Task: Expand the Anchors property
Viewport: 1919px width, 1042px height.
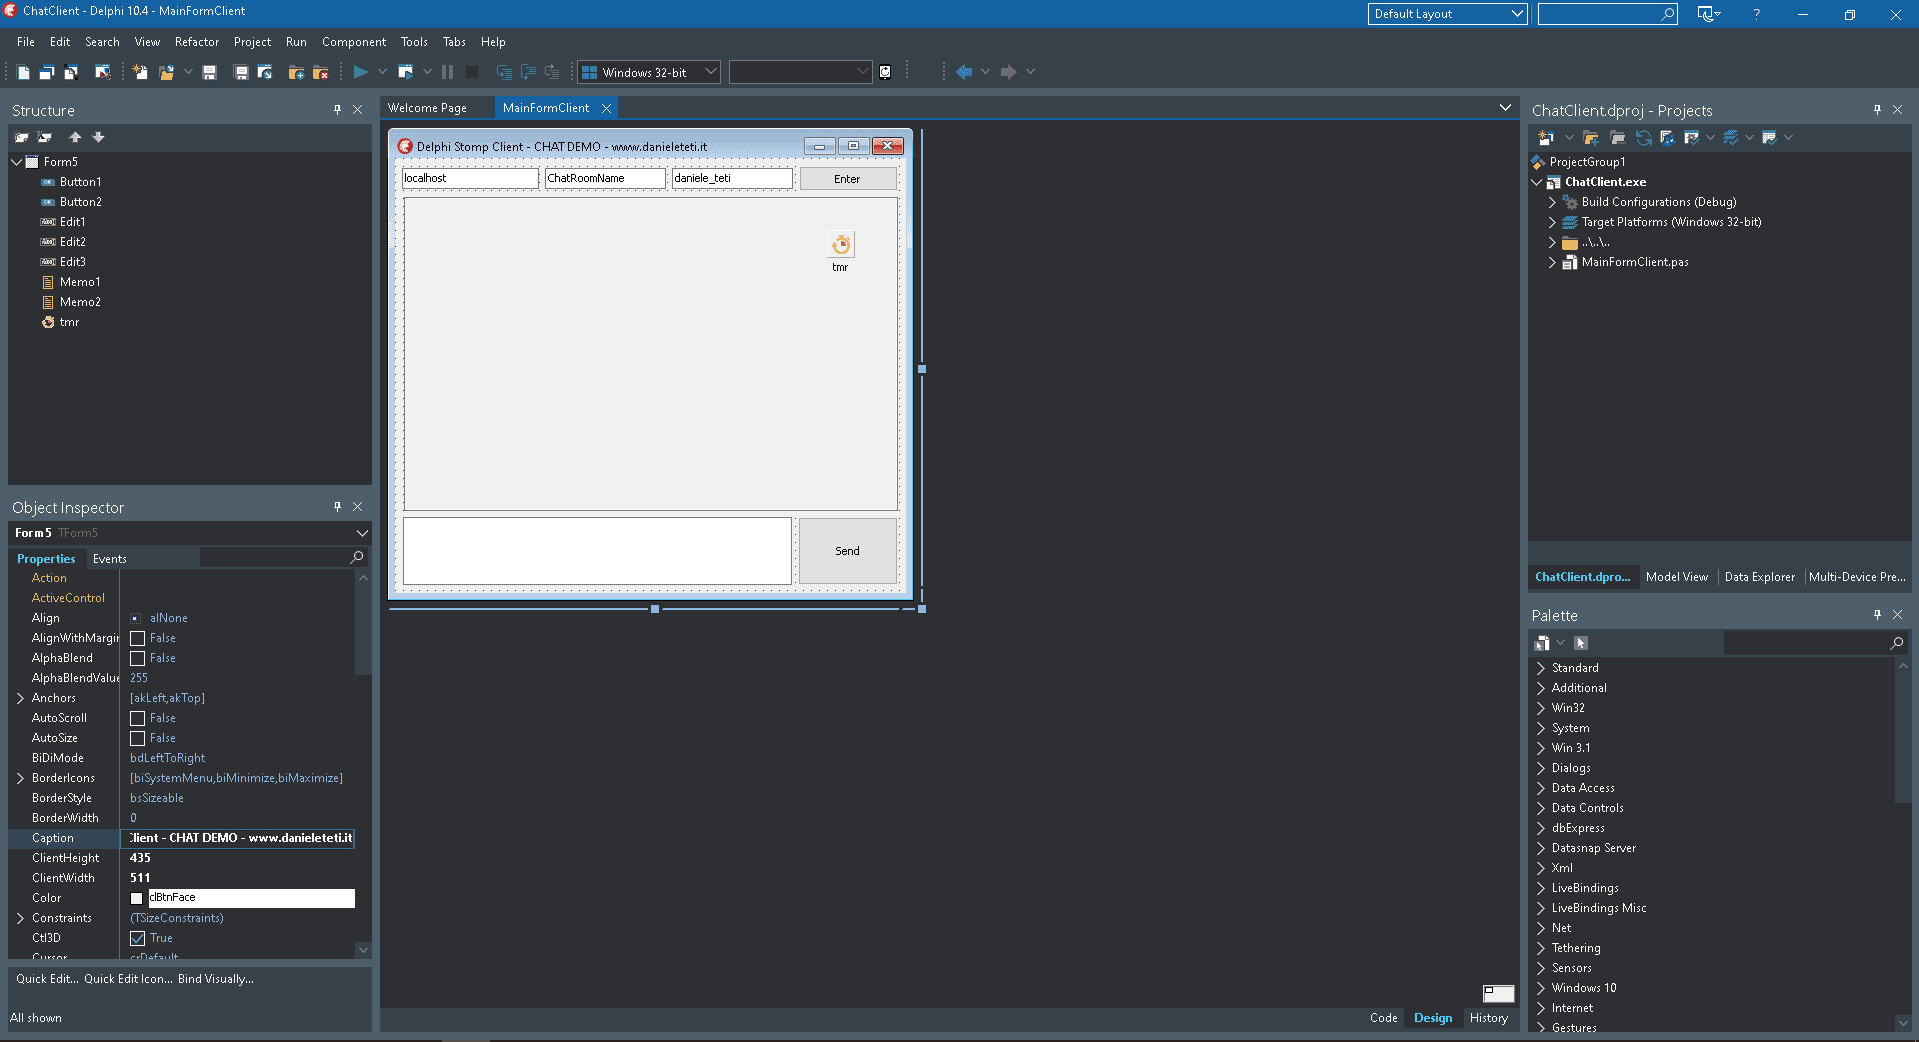Action: 20,698
